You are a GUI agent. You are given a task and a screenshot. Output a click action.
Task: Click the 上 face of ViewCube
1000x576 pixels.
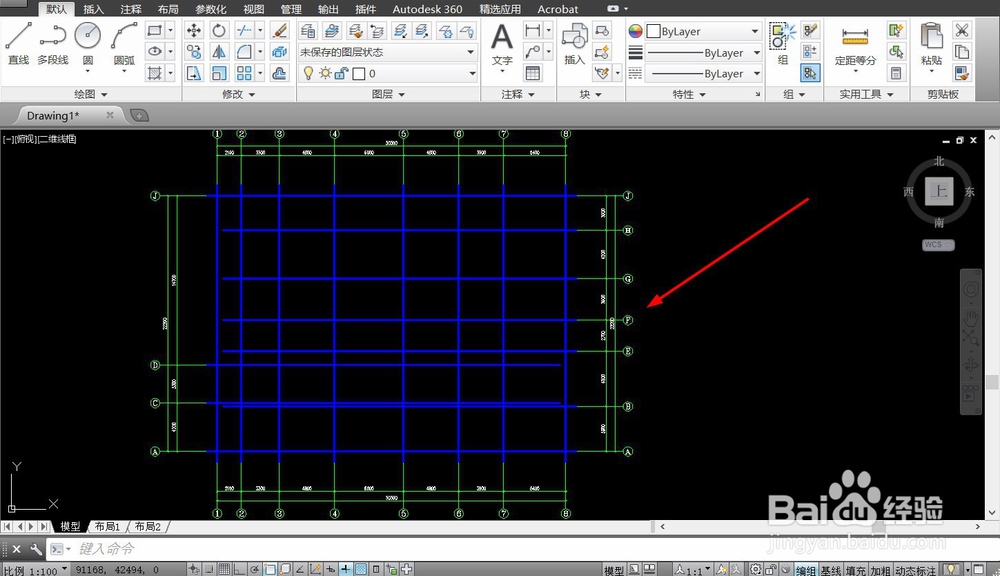click(939, 191)
